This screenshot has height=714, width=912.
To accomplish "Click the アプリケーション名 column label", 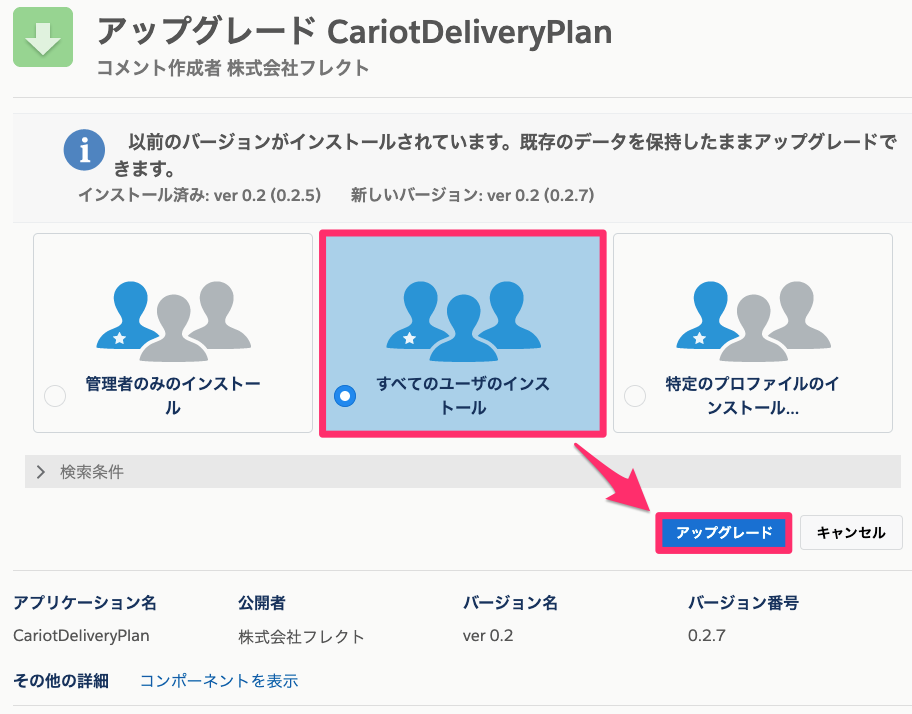I will (x=85, y=603).
